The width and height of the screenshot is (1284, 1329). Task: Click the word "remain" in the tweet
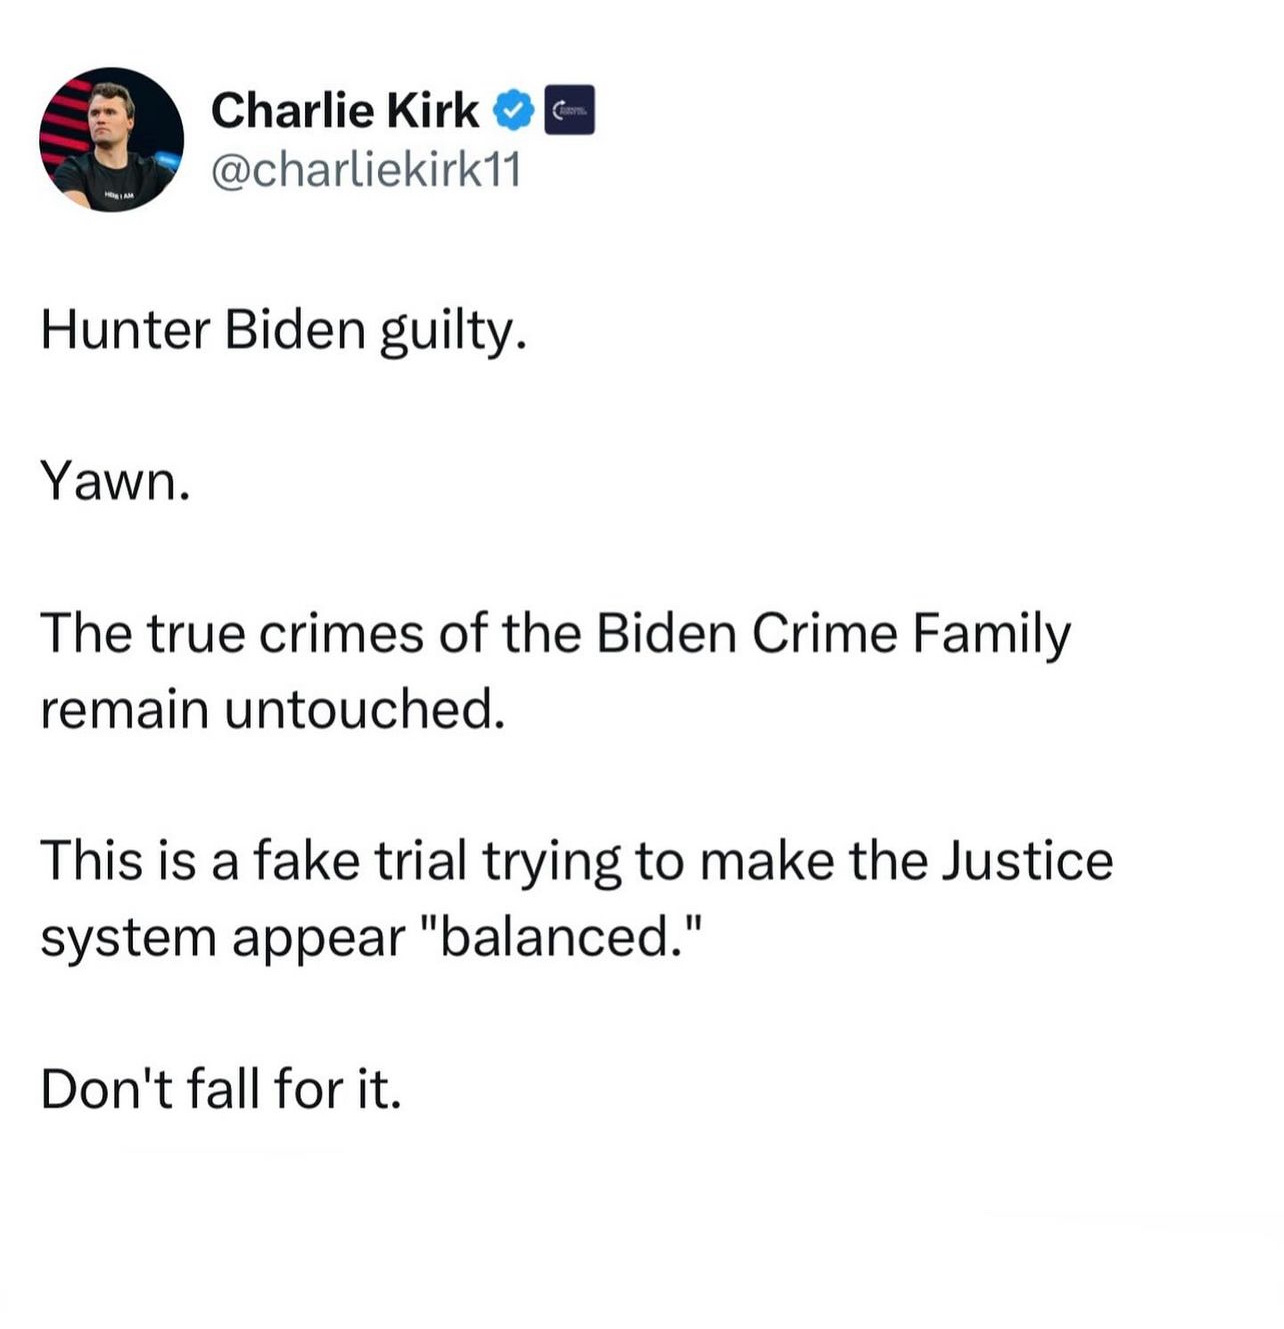pos(123,710)
